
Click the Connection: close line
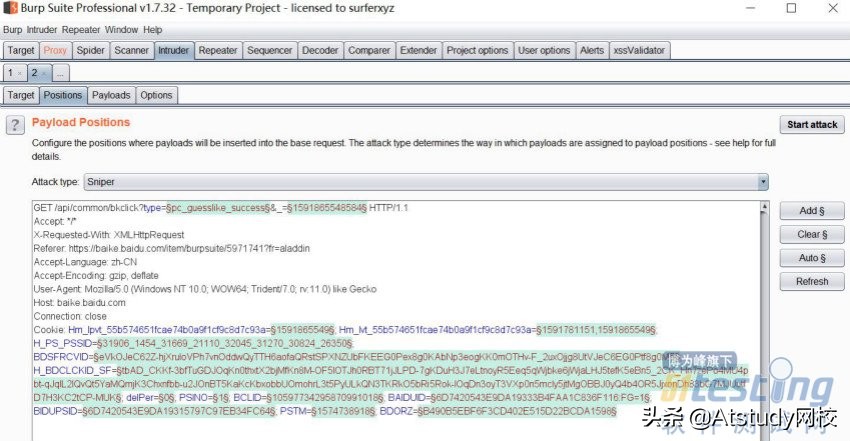click(70, 316)
